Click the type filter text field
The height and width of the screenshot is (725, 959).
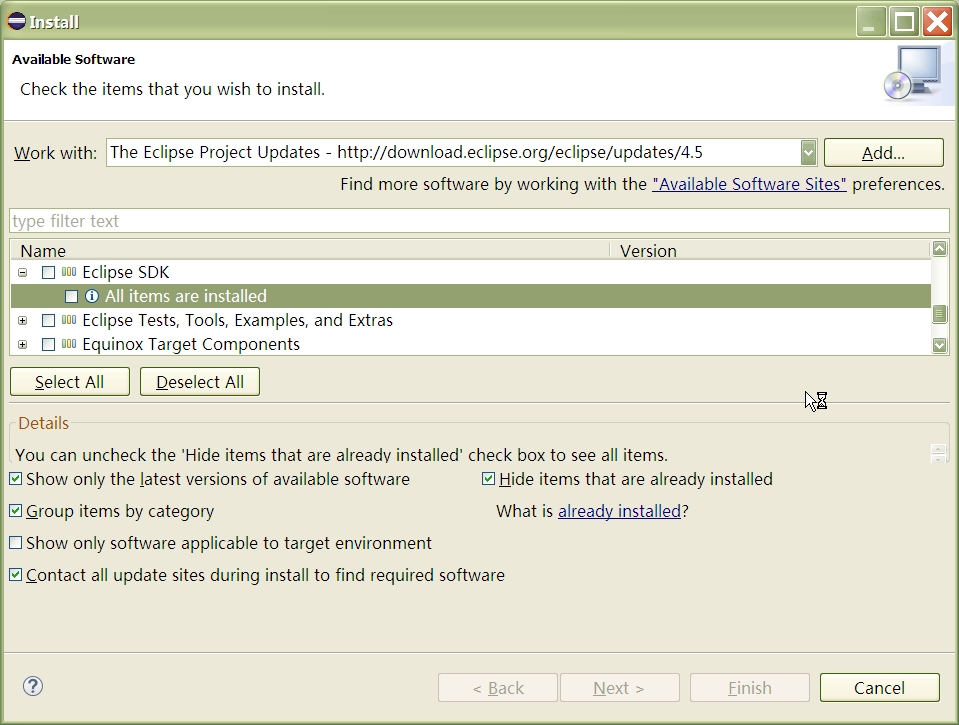point(480,221)
